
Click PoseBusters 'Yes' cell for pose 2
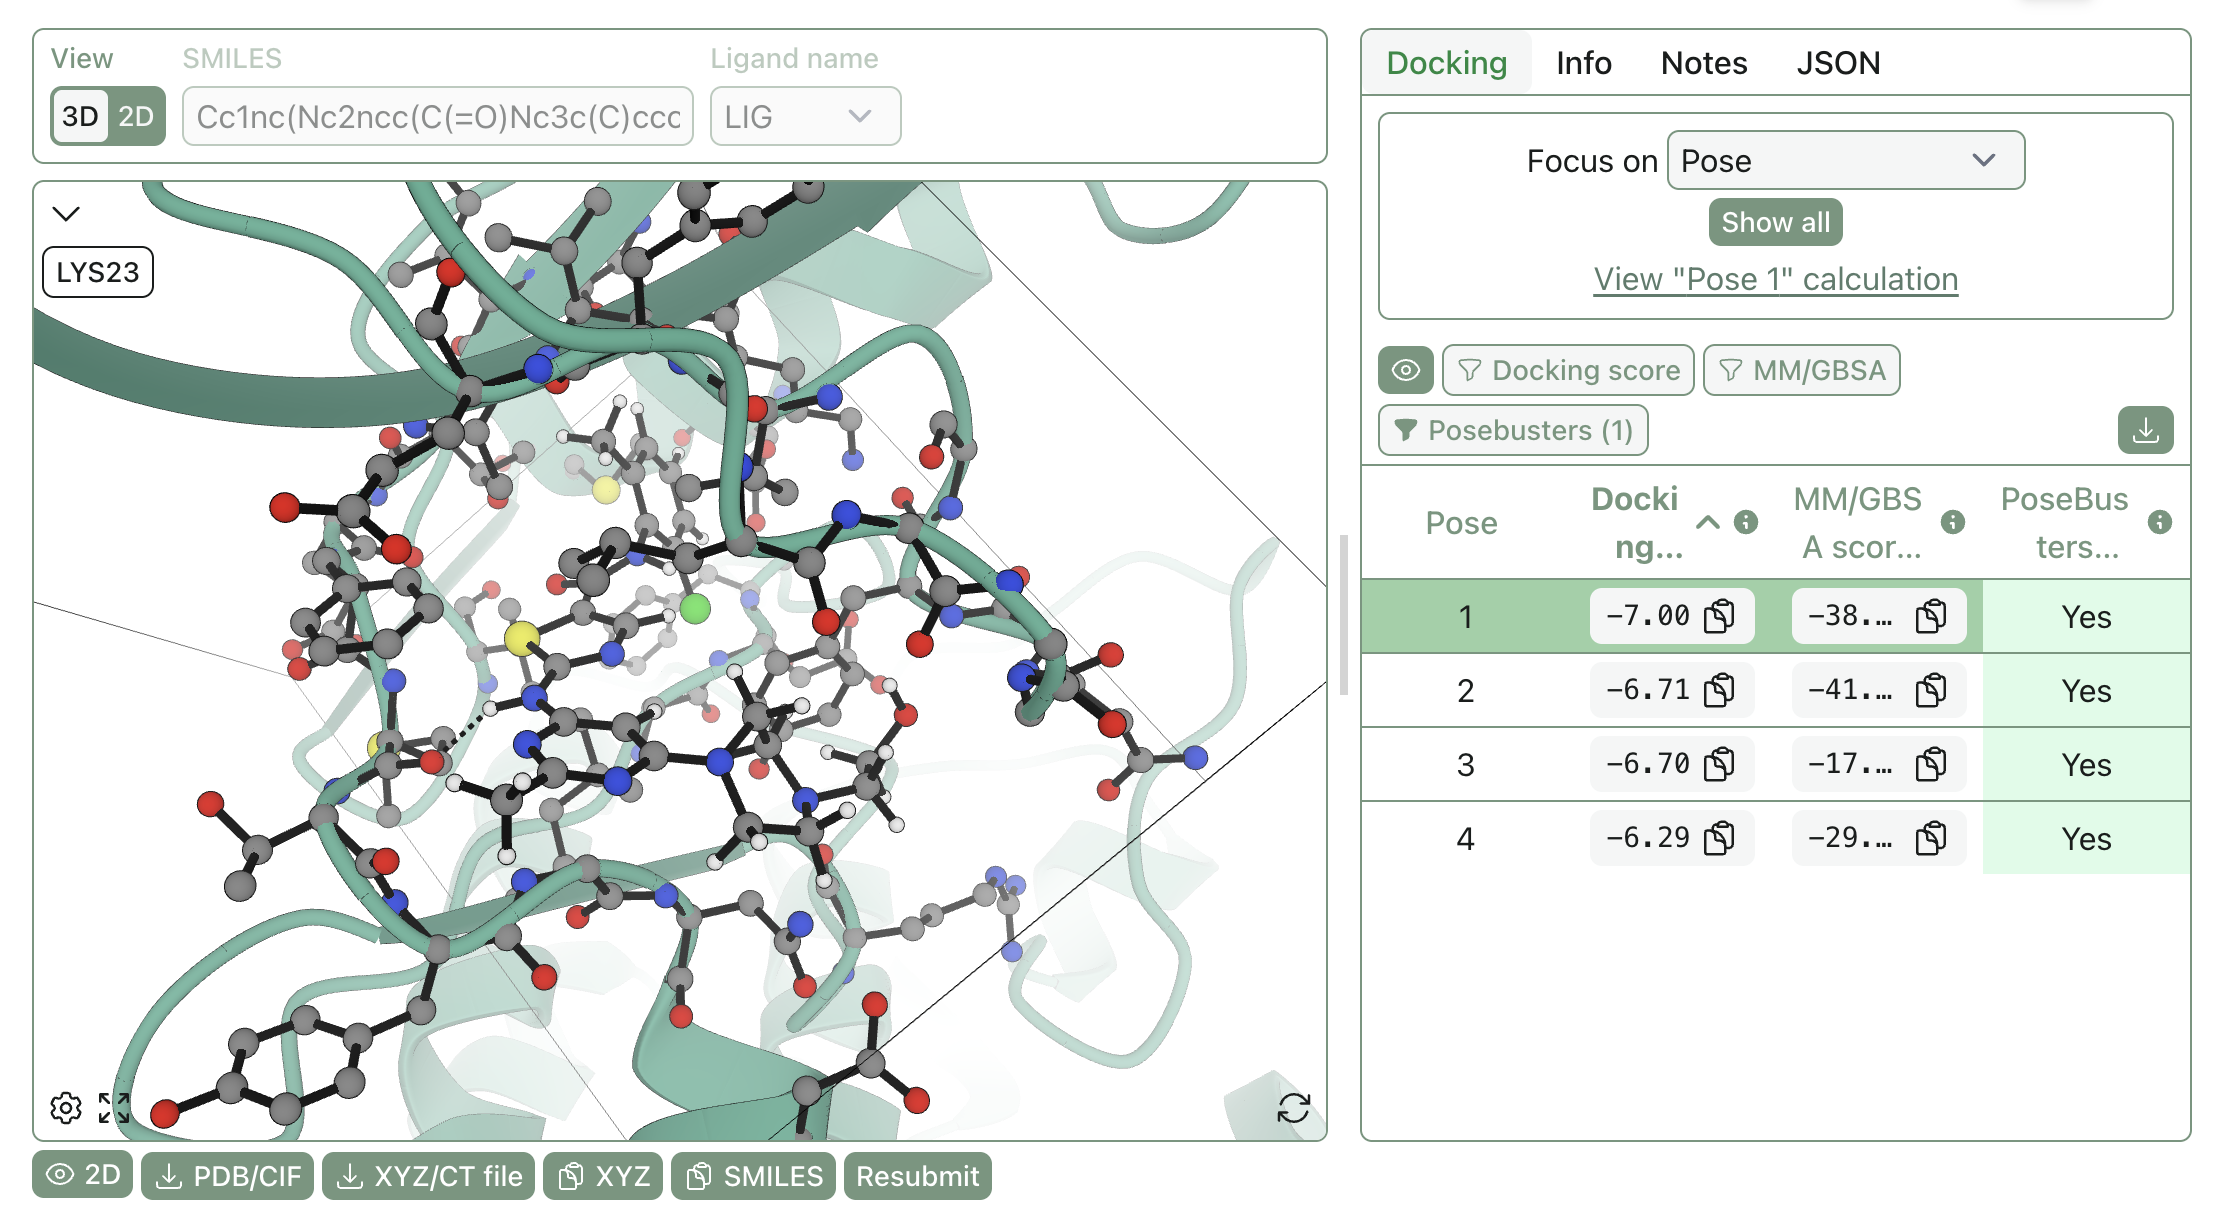(2086, 690)
